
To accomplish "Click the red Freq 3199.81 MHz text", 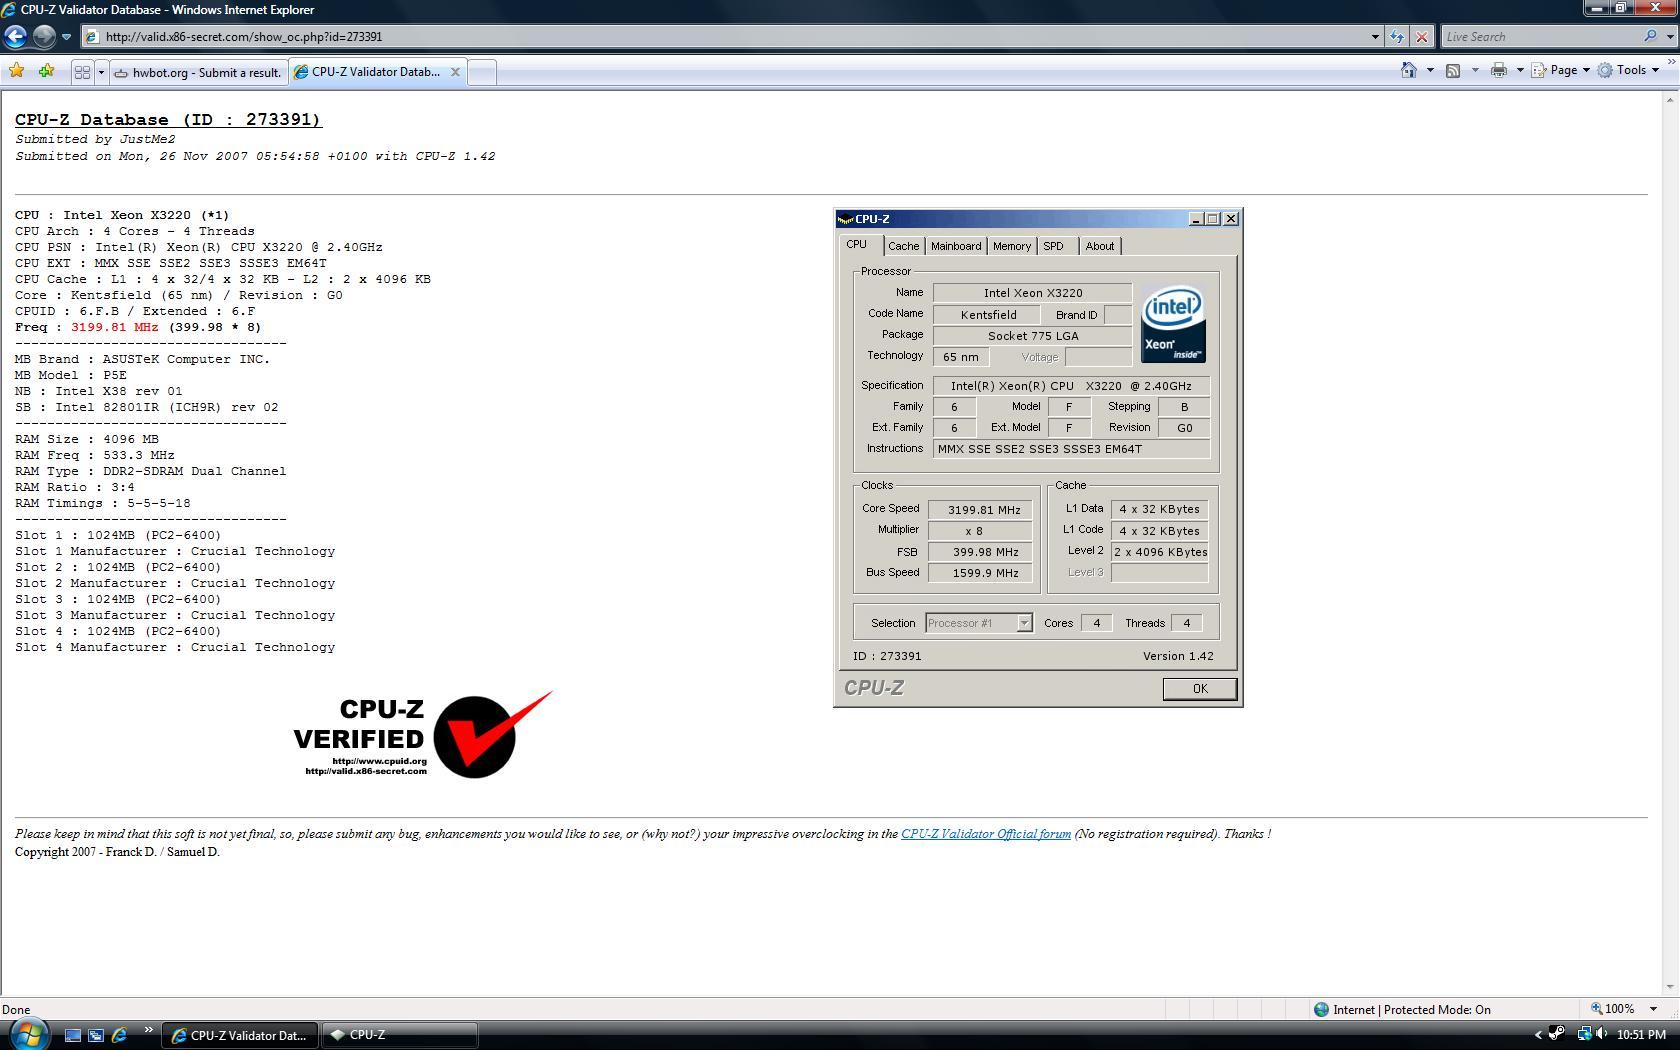I will click(115, 327).
